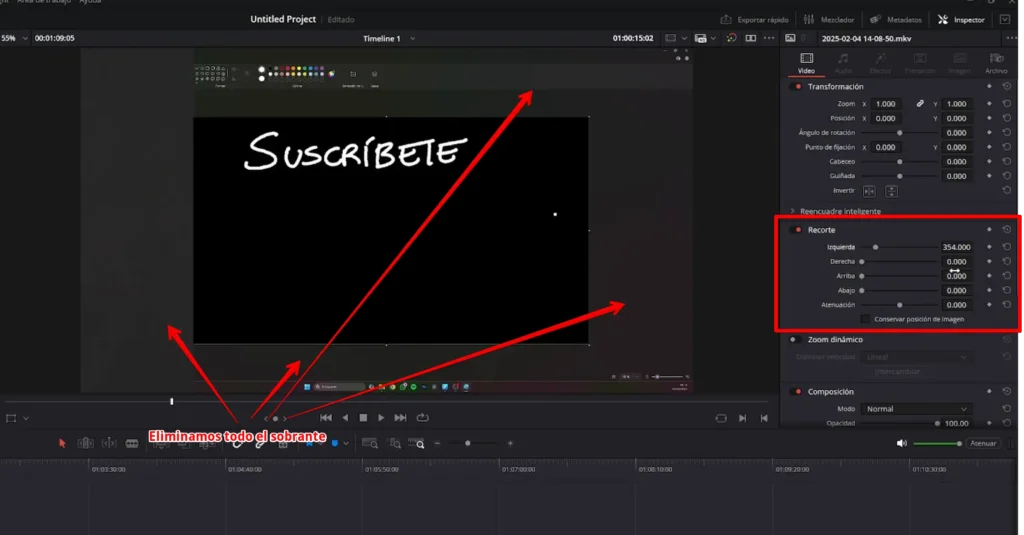The width and height of the screenshot is (1024, 535).
Task: Click the play forward button
Action: (381, 418)
